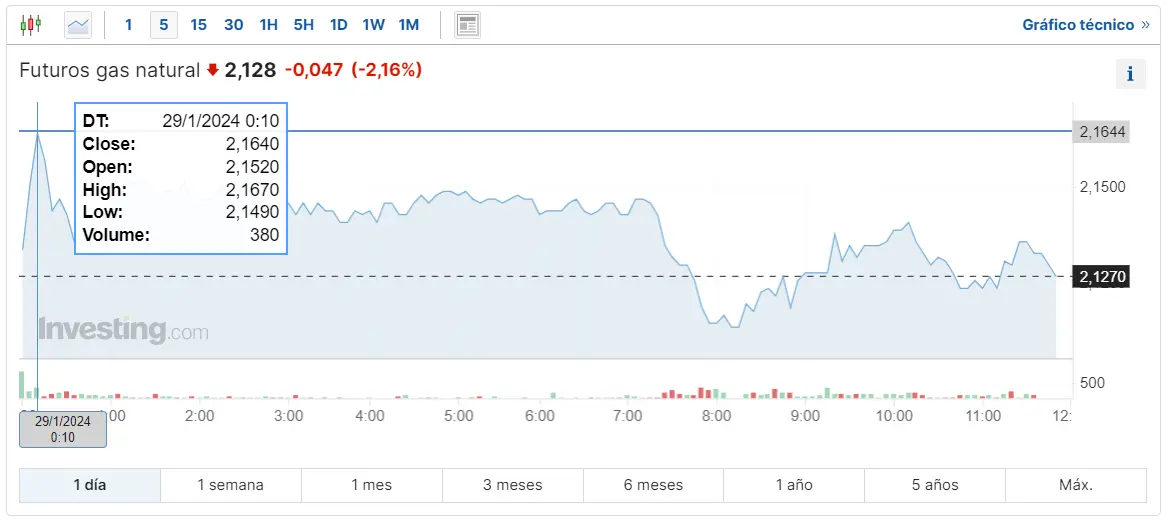Switch to candlestick chart type
This screenshot has width=1170, height=522.
pyautogui.click(x=31, y=24)
